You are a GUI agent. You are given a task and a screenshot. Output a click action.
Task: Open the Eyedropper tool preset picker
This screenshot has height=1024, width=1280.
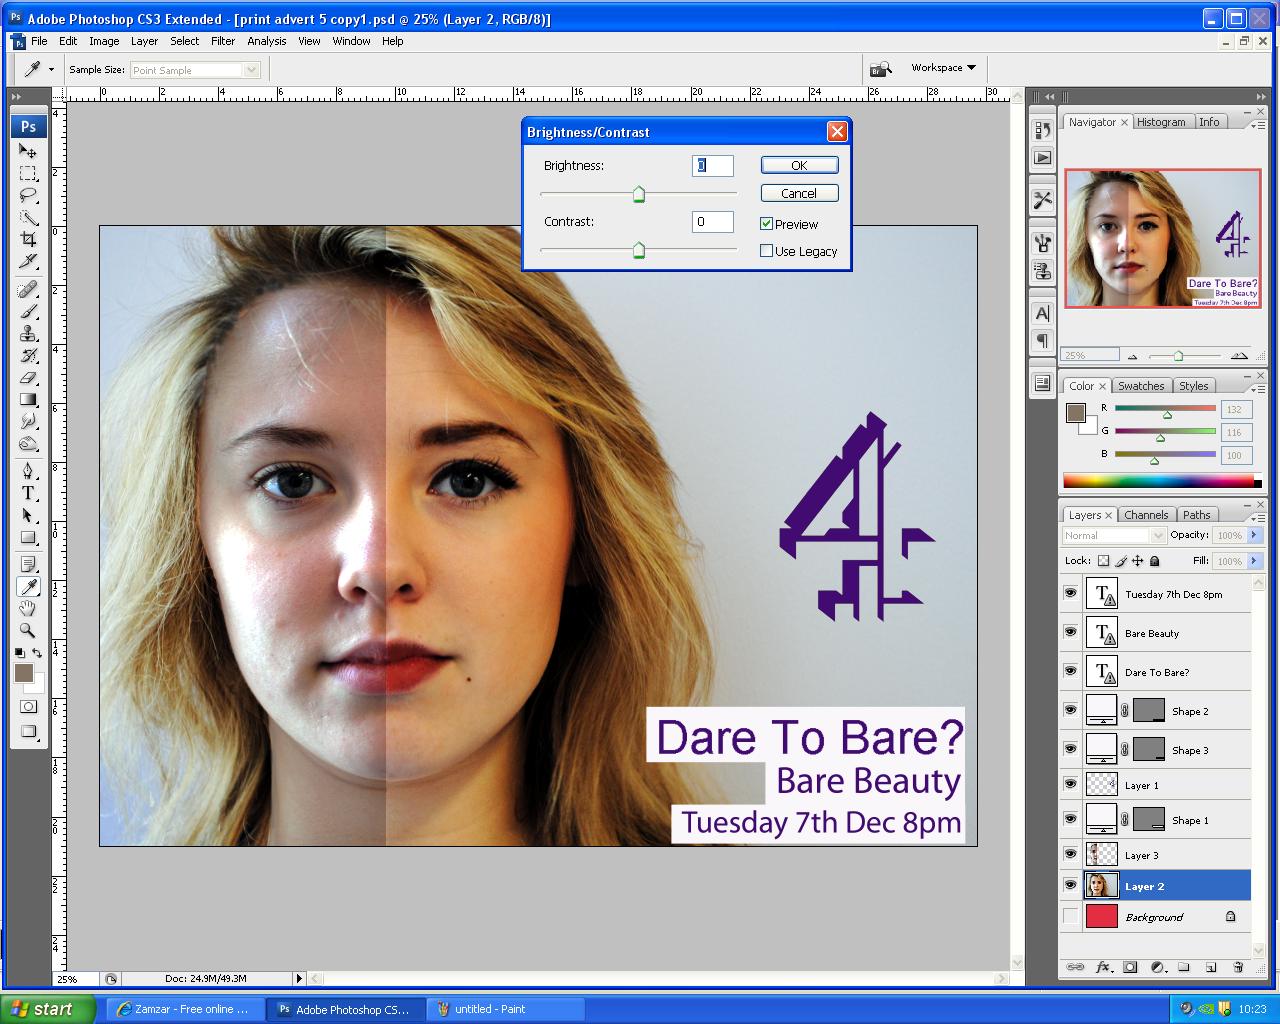point(38,69)
